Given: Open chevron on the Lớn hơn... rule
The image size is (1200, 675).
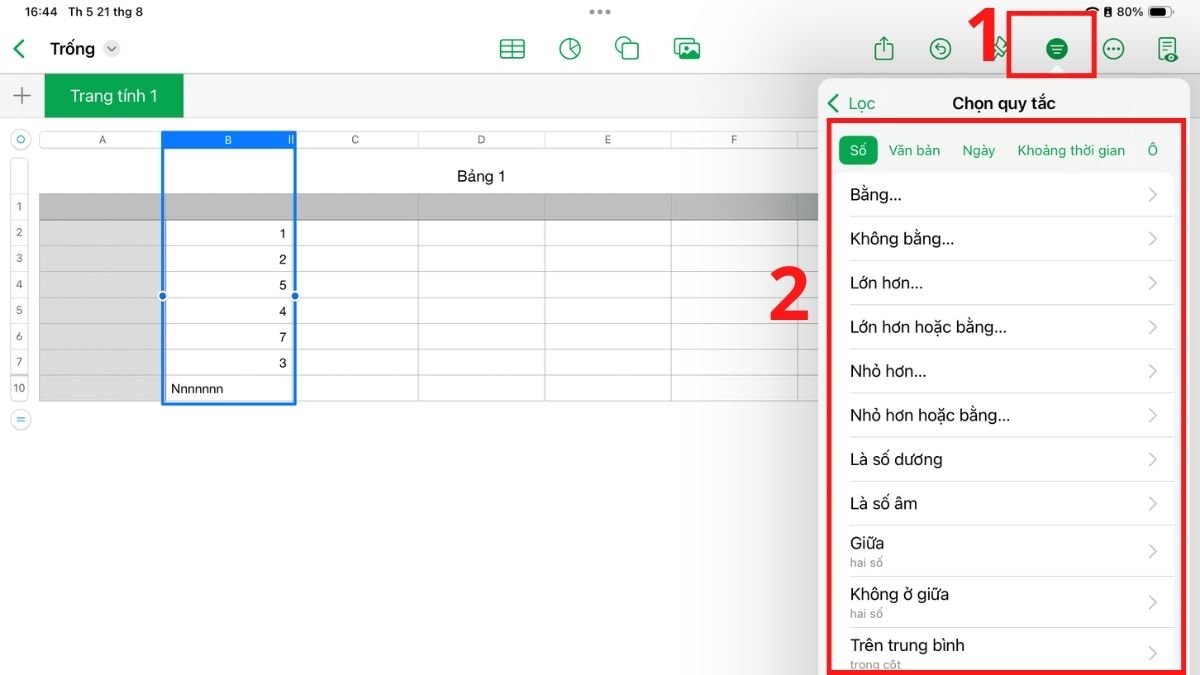Looking at the screenshot, I should point(1152,283).
